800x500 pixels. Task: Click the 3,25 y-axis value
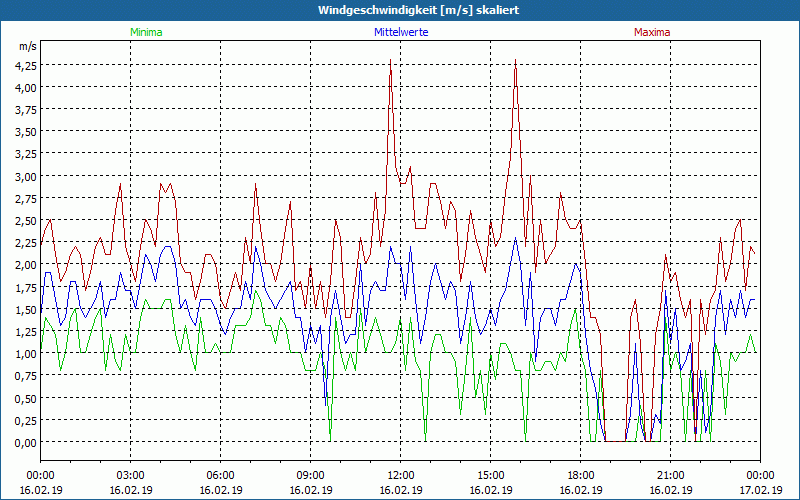(x=26, y=154)
